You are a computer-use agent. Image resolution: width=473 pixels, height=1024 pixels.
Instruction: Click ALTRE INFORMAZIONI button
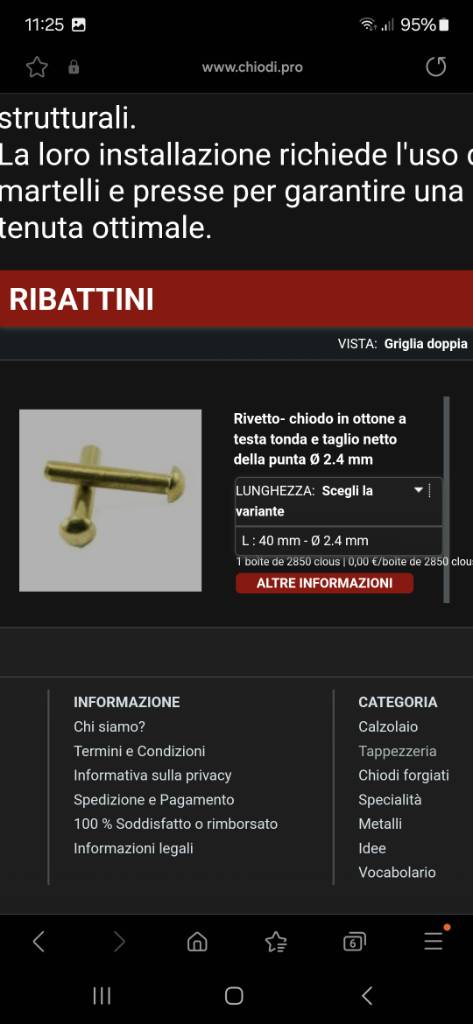[x=325, y=583]
